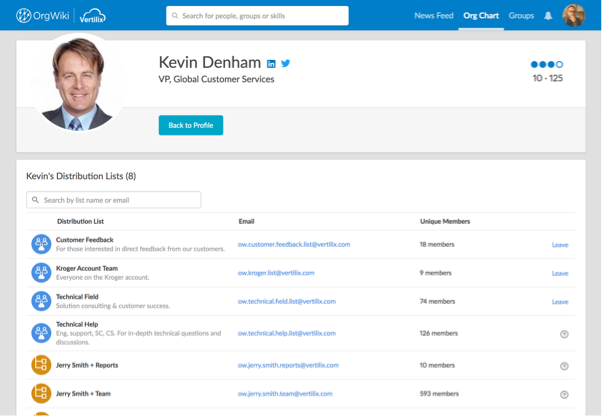
Task: Click the Distribution List column header
Action: tap(80, 221)
